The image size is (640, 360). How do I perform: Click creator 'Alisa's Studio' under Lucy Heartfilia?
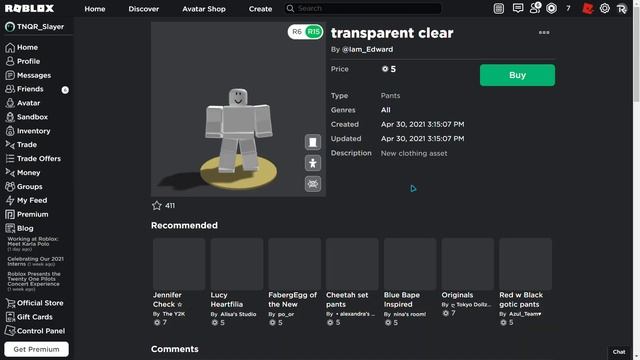(x=238, y=314)
